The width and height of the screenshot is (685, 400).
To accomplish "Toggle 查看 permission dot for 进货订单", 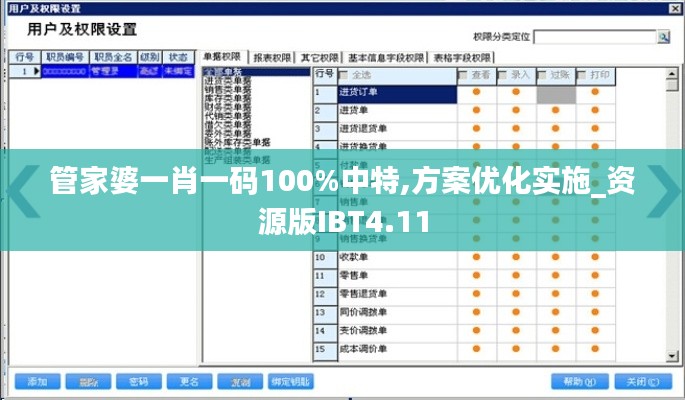I will [x=476, y=92].
